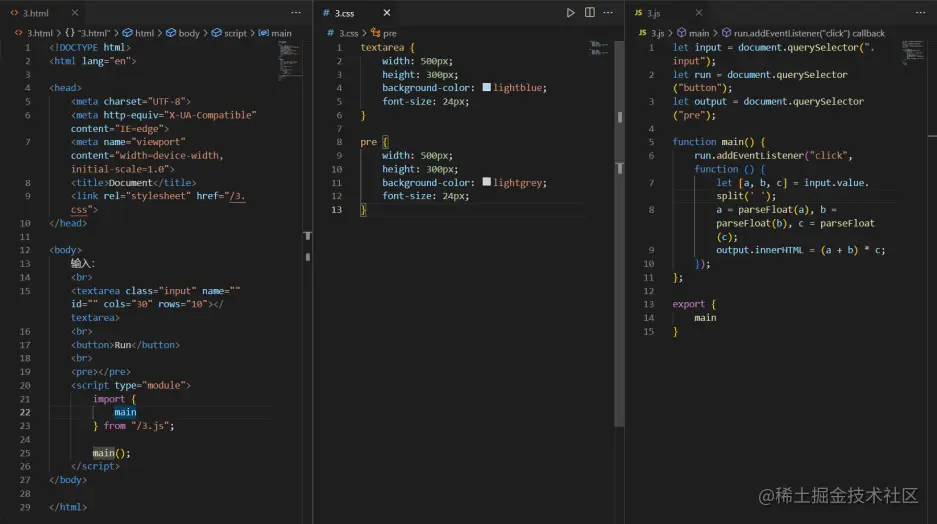Click the 3.js minimap preview

pyautogui.click(x=912, y=53)
